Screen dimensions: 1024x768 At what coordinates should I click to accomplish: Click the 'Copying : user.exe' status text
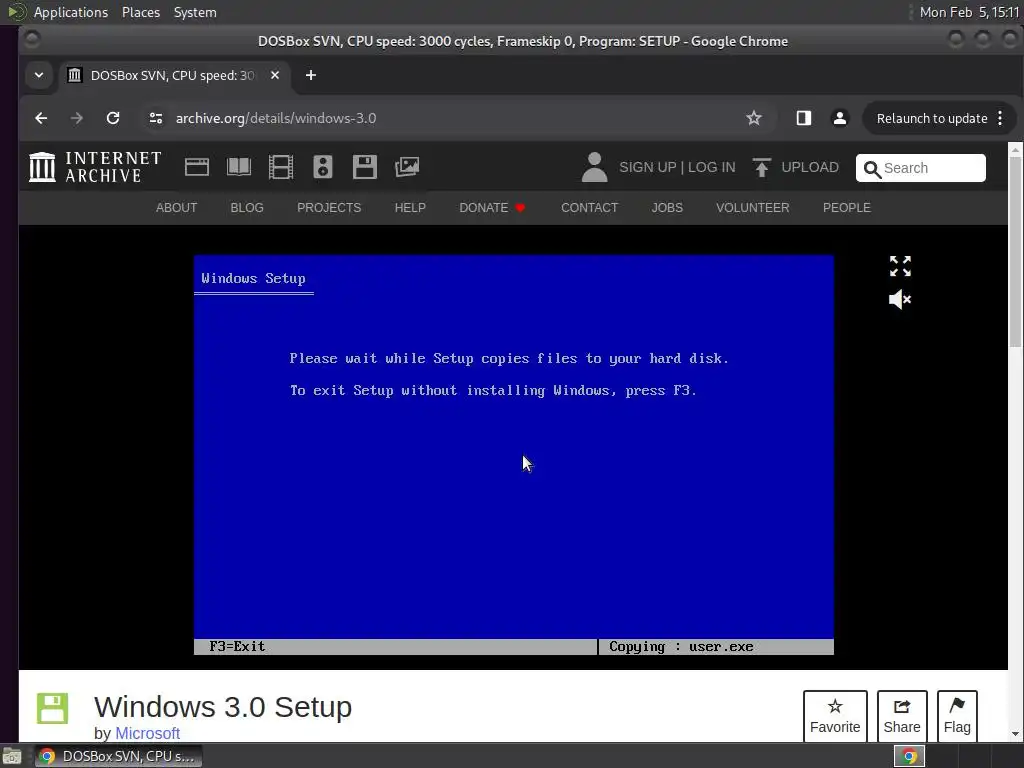(x=681, y=647)
